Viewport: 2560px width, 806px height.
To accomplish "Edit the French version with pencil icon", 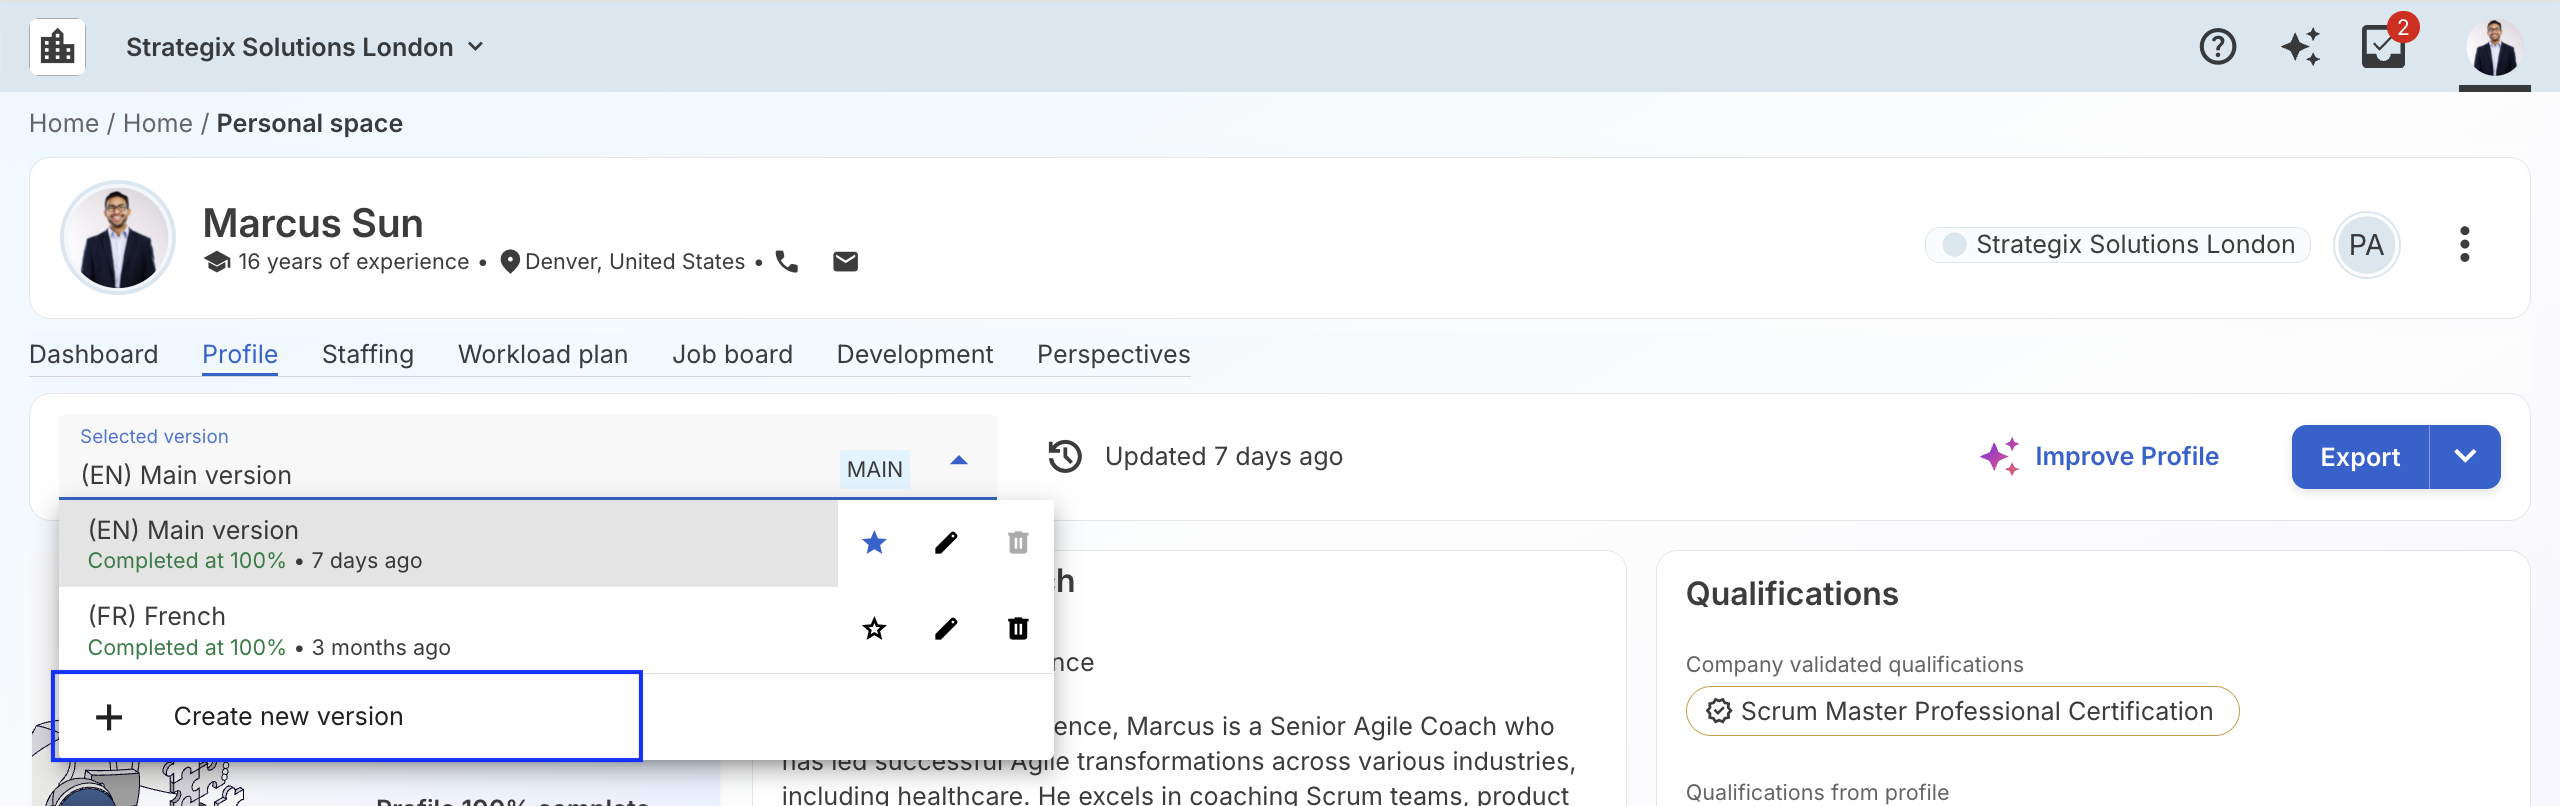I will point(946,629).
